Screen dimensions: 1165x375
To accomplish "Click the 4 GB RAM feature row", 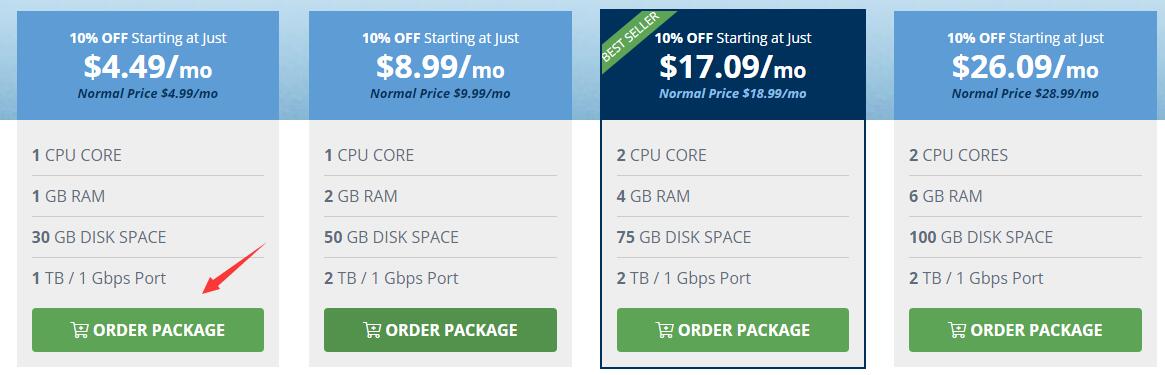I will [x=733, y=197].
